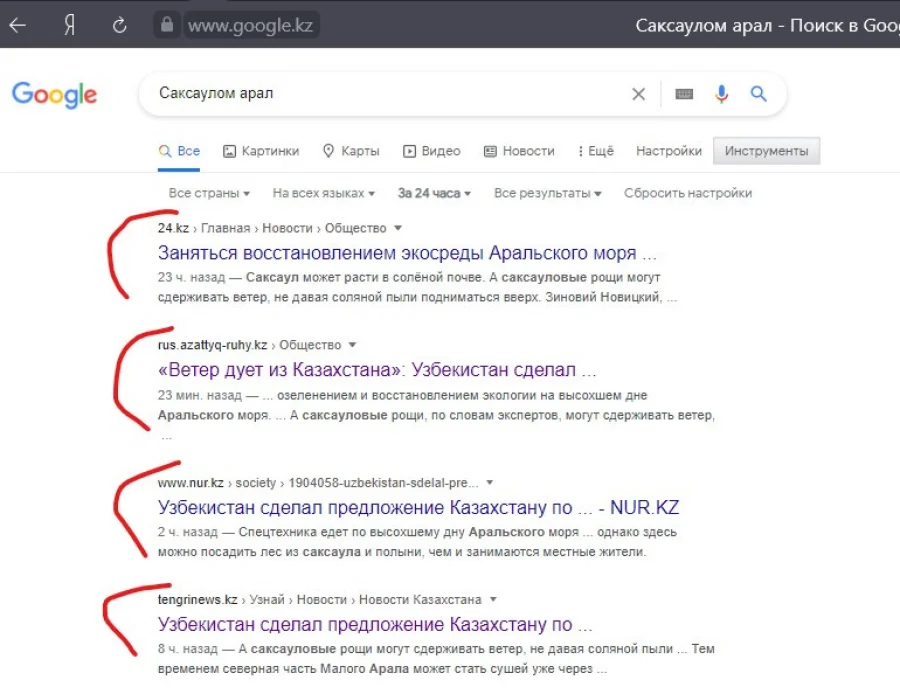Switch to the Картинки results tab
900x694 pixels.
261,151
